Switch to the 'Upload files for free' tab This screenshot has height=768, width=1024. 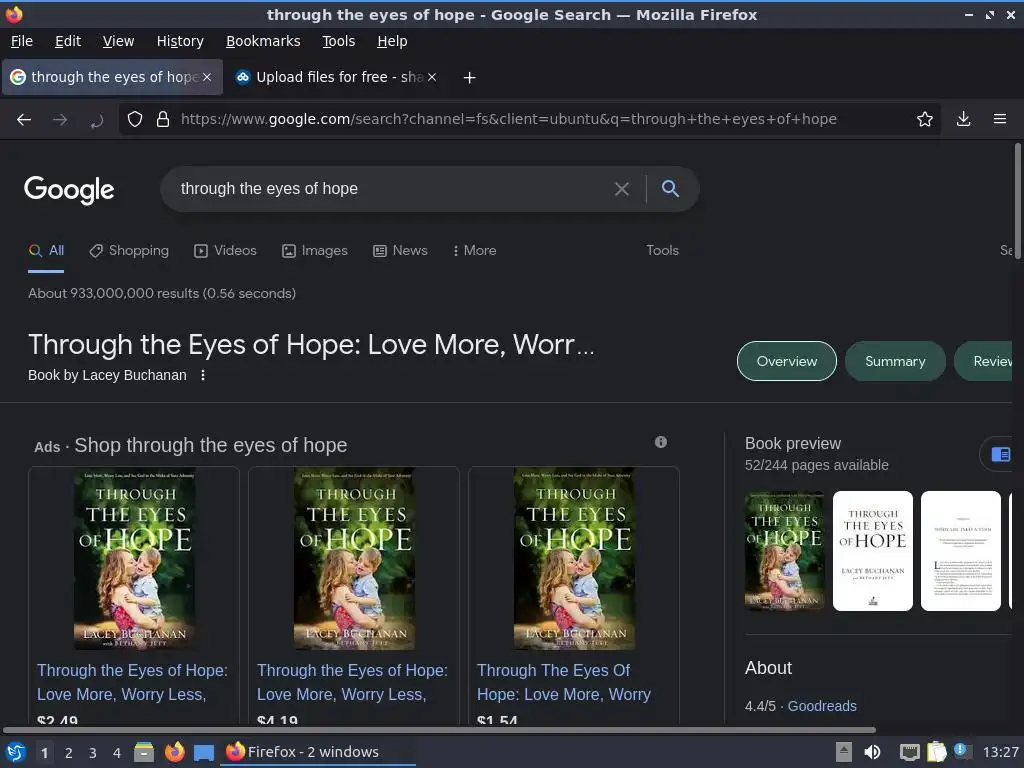[336, 77]
